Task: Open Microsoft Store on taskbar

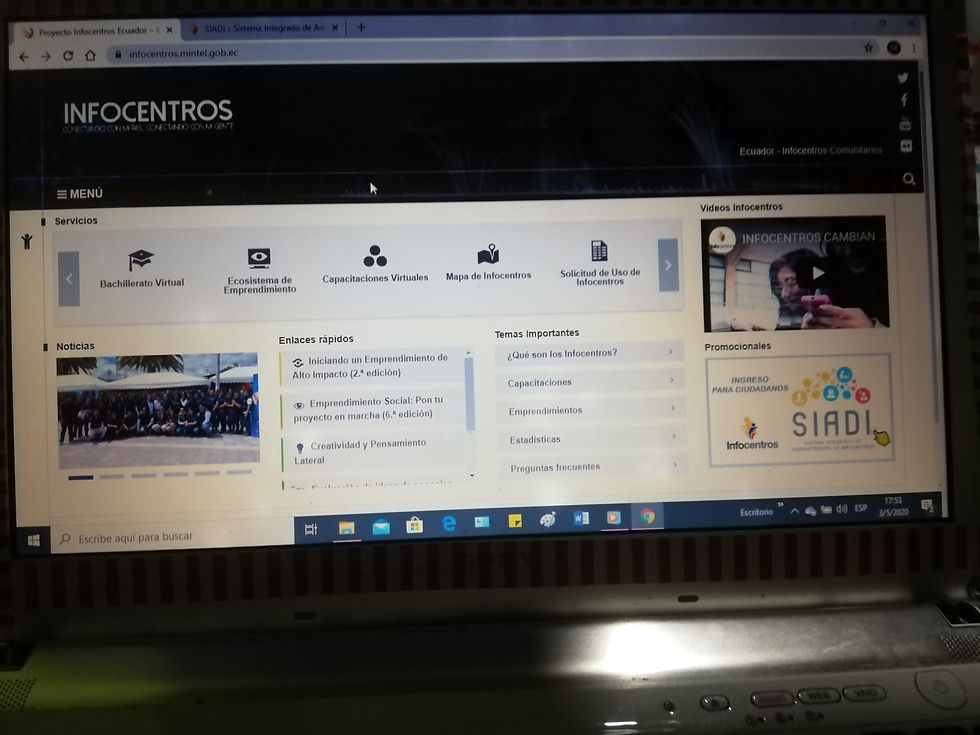Action: 414,525
